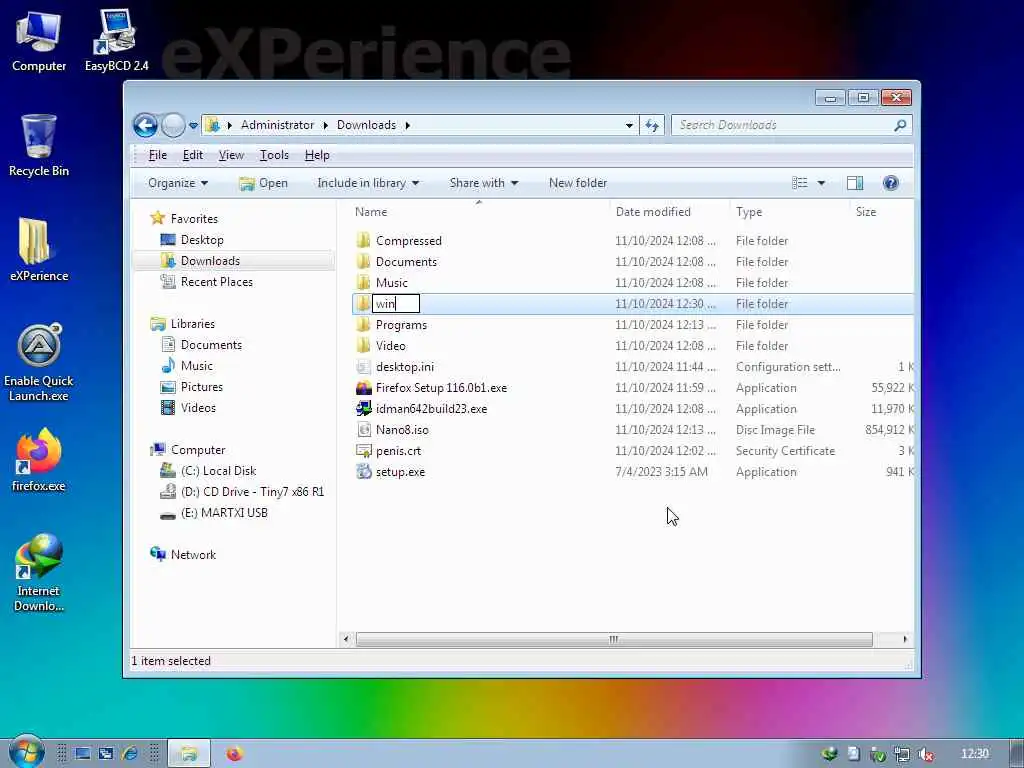Sort by the Name column header
Image resolution: width=1024 pixels, height=768 pixels.
(371, 212)
